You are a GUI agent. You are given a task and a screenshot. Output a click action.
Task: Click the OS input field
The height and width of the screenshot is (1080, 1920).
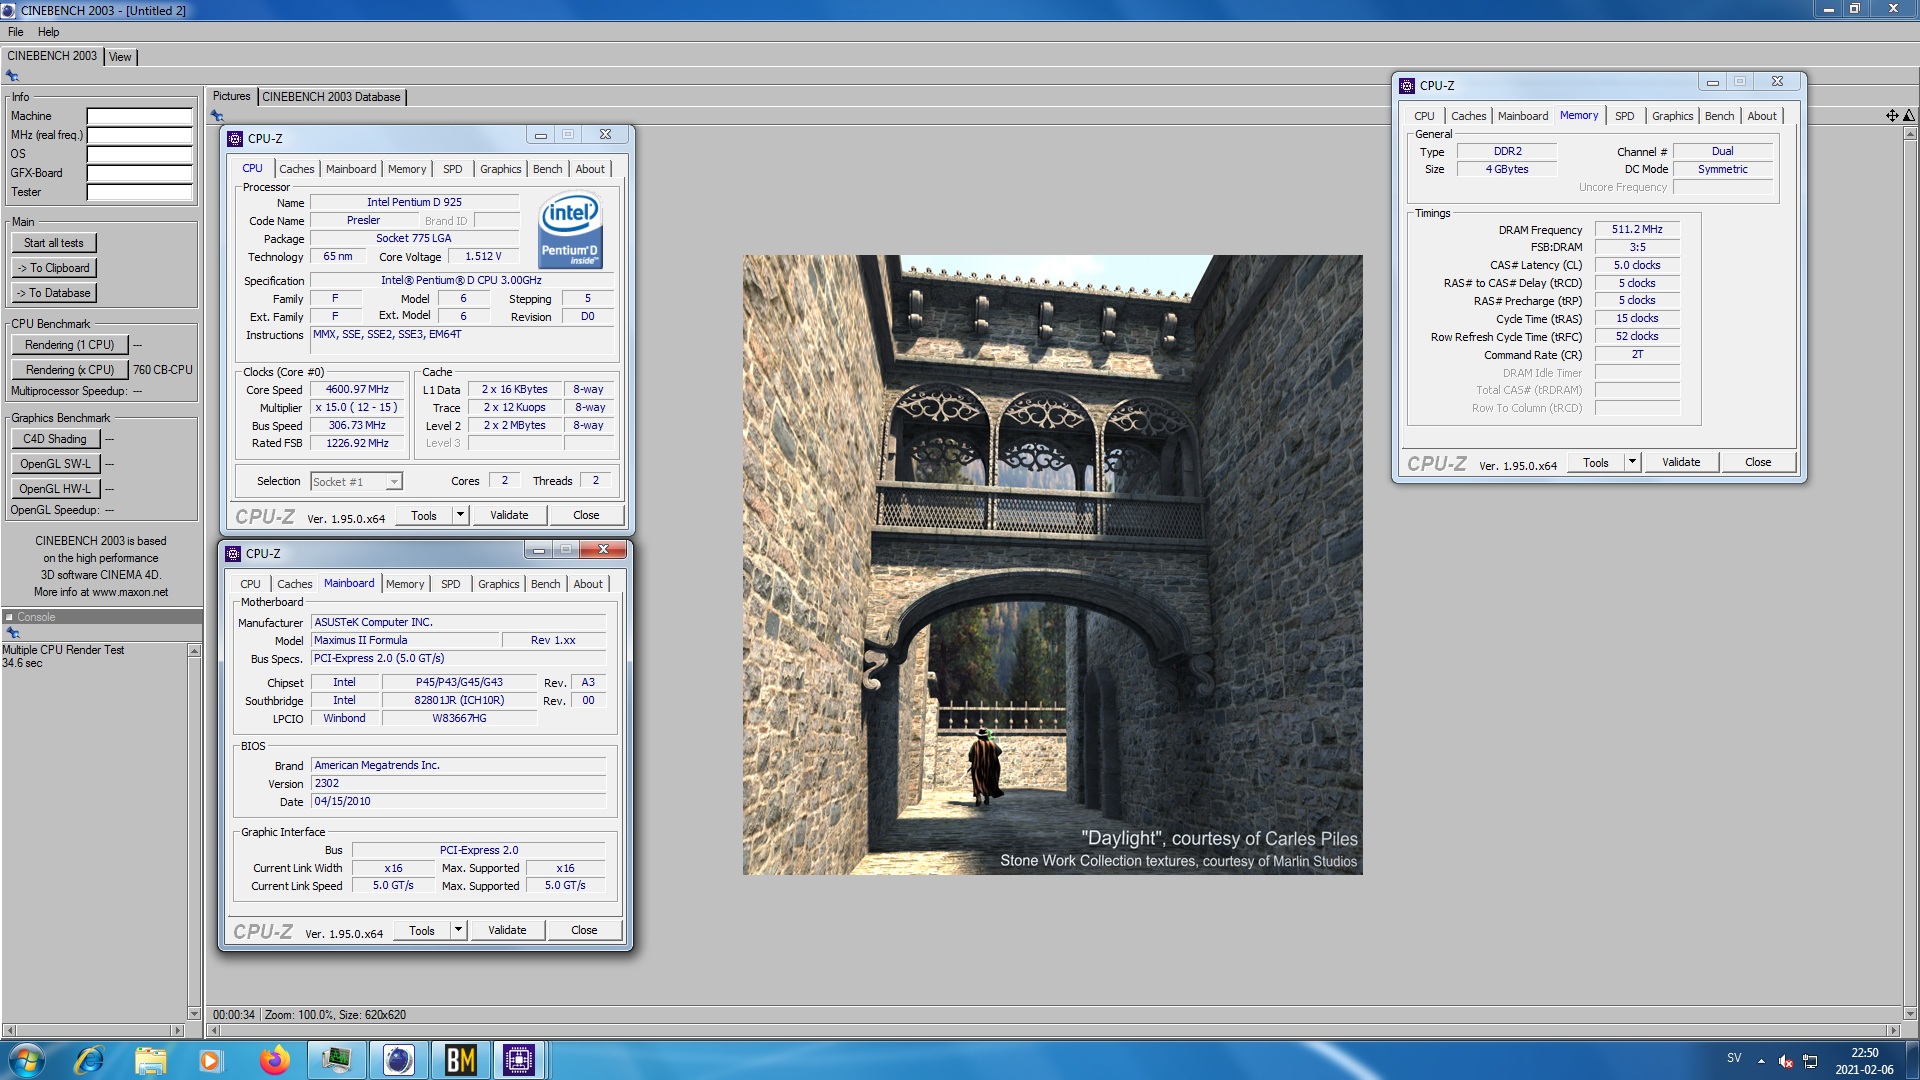coord(139,154)
